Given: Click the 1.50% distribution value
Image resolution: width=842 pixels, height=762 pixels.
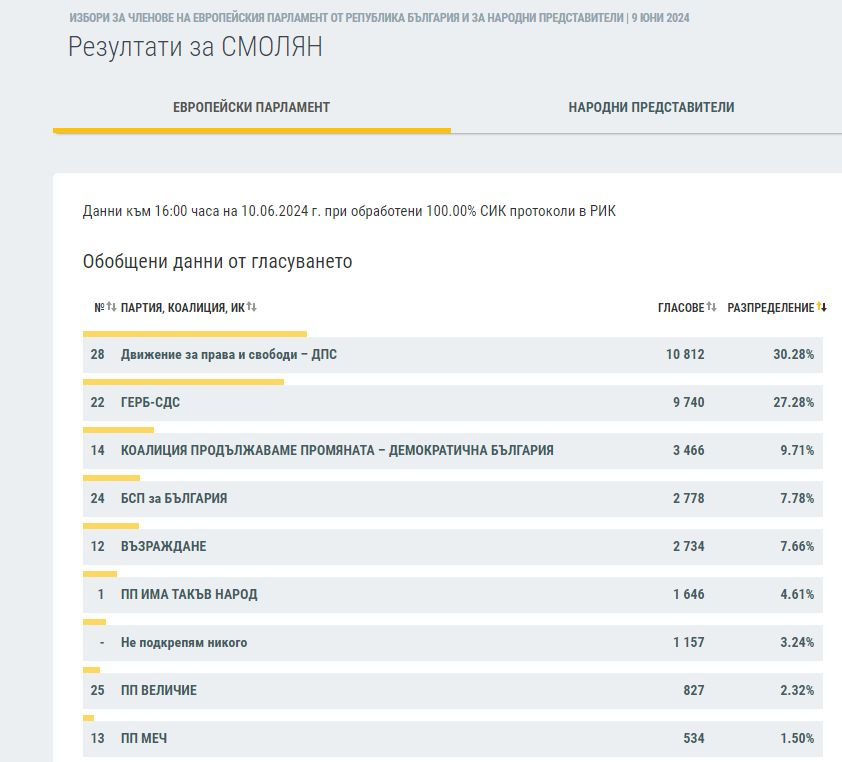Looking at the screenshot, I should point(797,738).
